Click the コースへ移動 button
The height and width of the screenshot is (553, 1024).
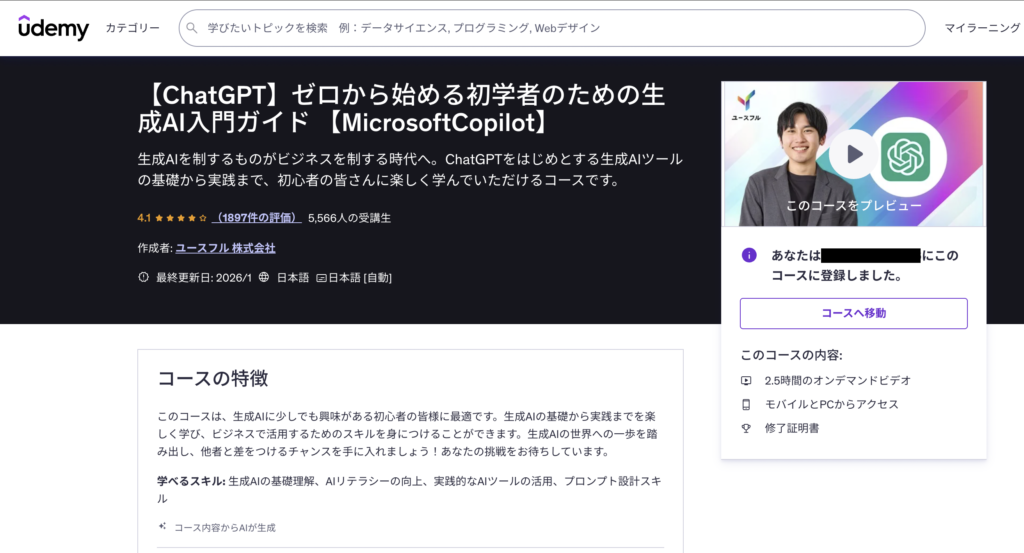pyautogui.click(x=853, y=313)
